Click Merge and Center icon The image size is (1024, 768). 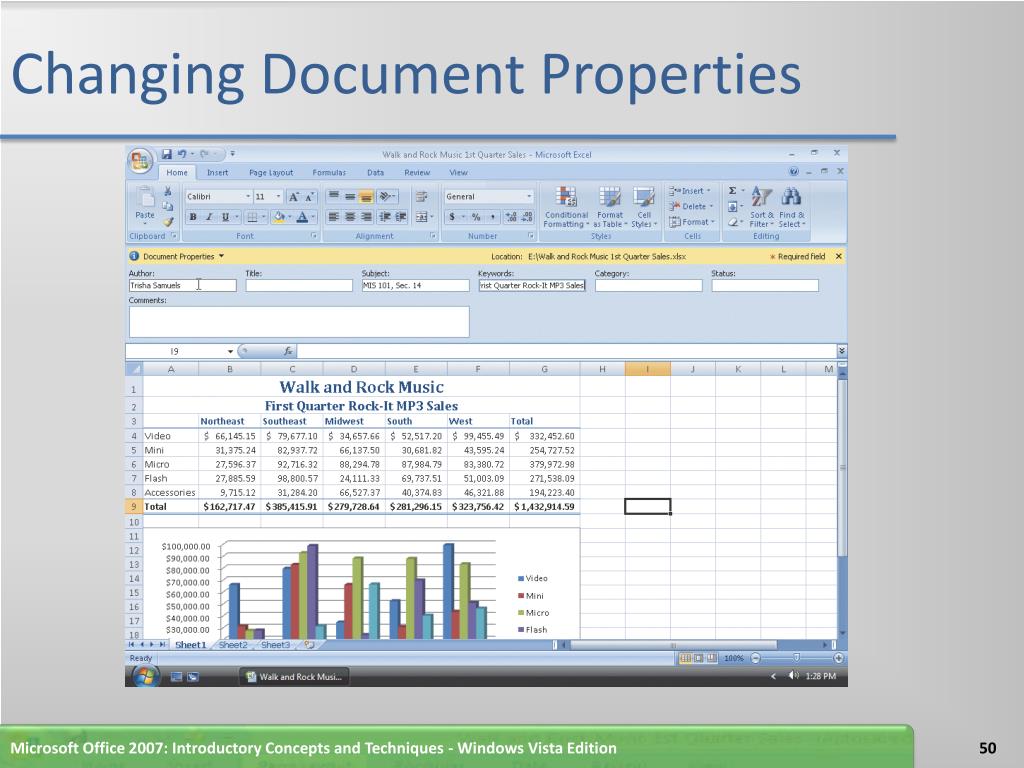click(x=421, y=217)
